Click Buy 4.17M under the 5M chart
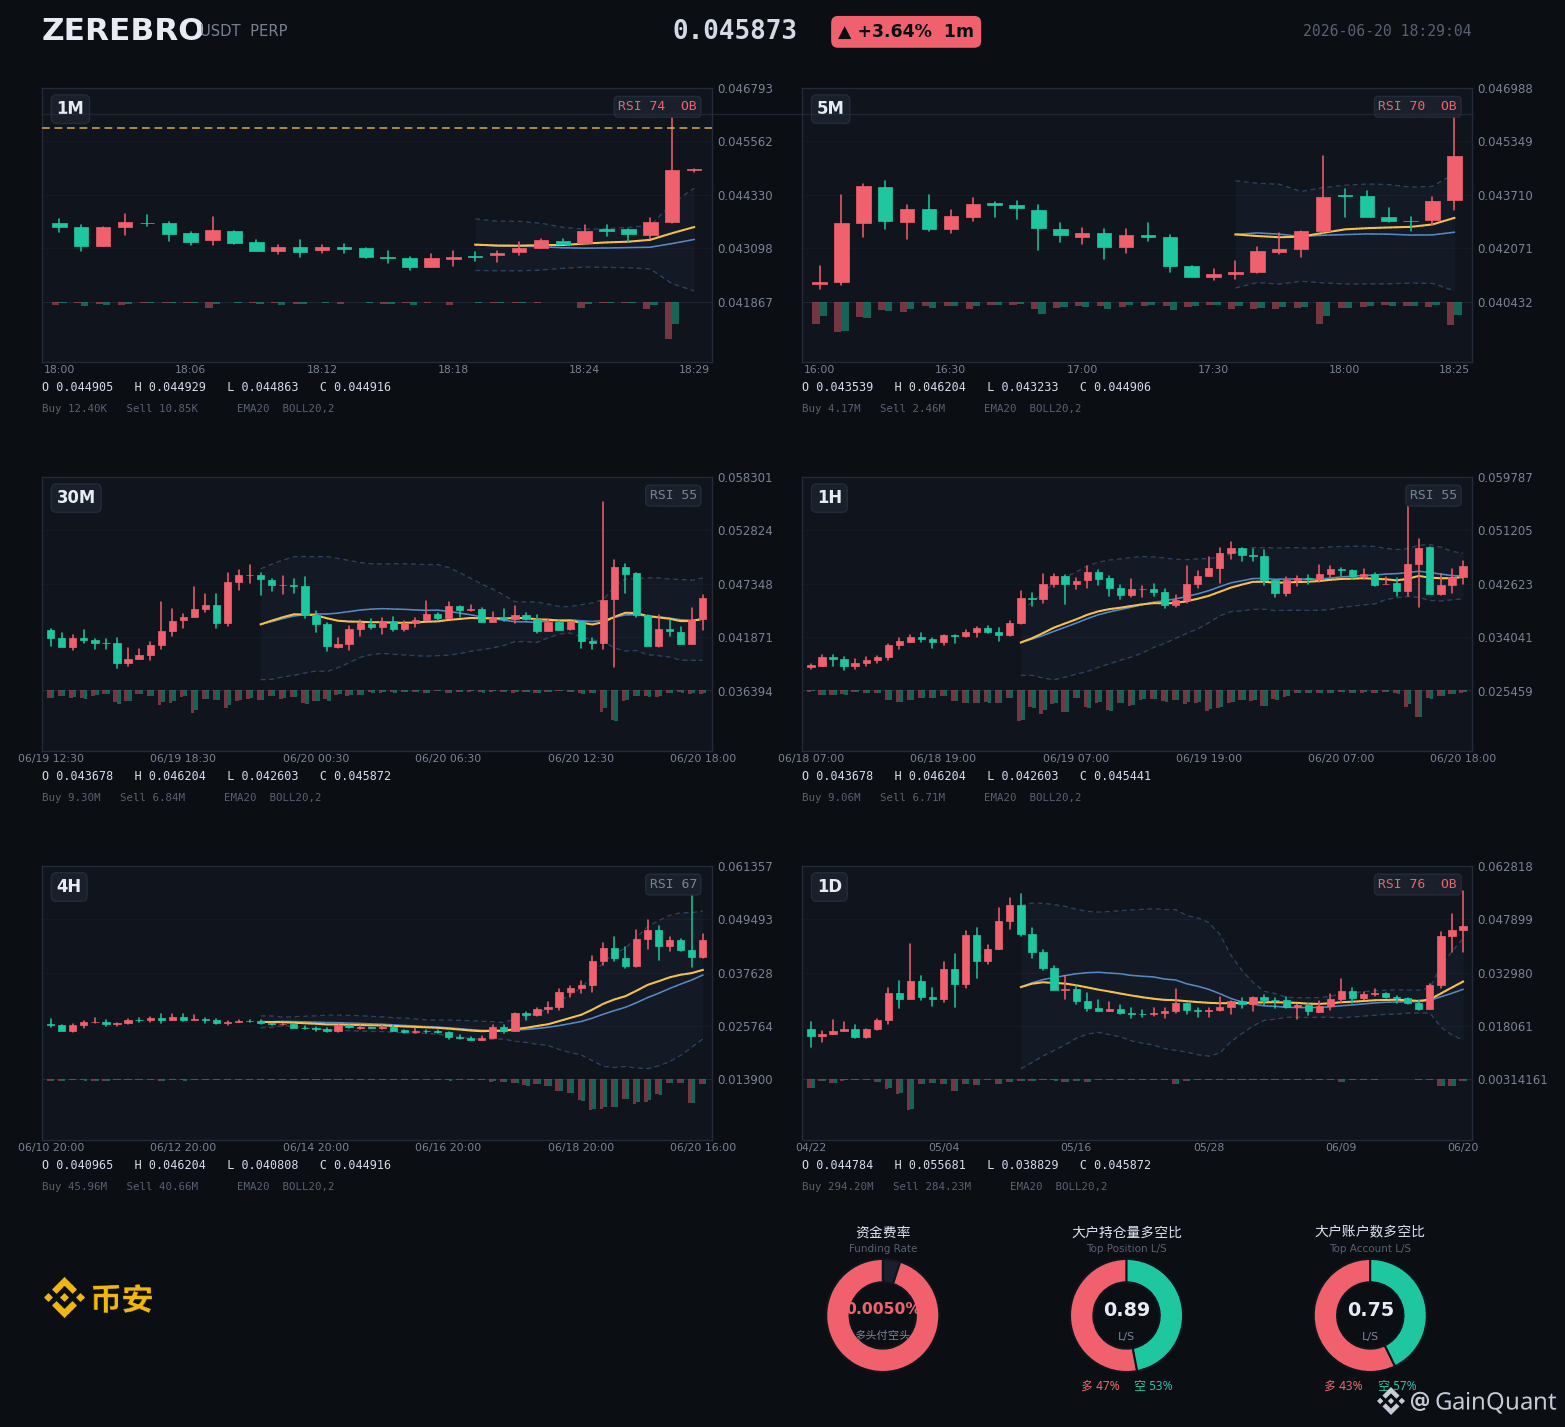1565x1427 pixels. coord(831,408)
